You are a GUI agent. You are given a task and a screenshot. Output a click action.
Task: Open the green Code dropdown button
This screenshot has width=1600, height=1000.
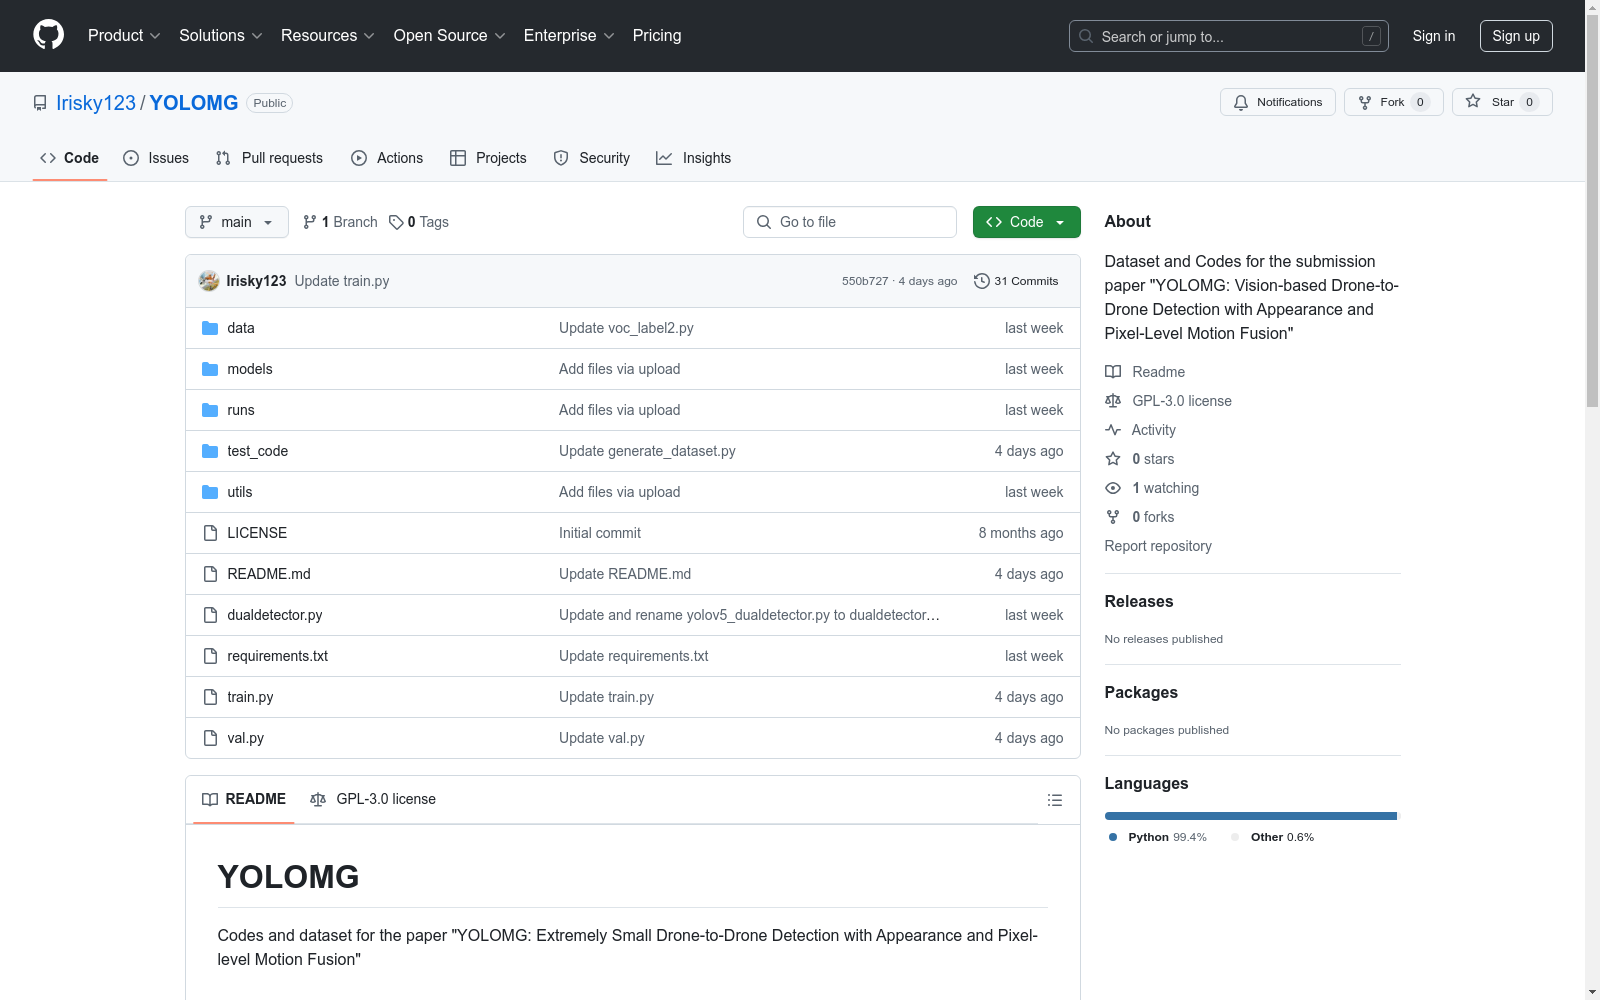pos(1026,222)
